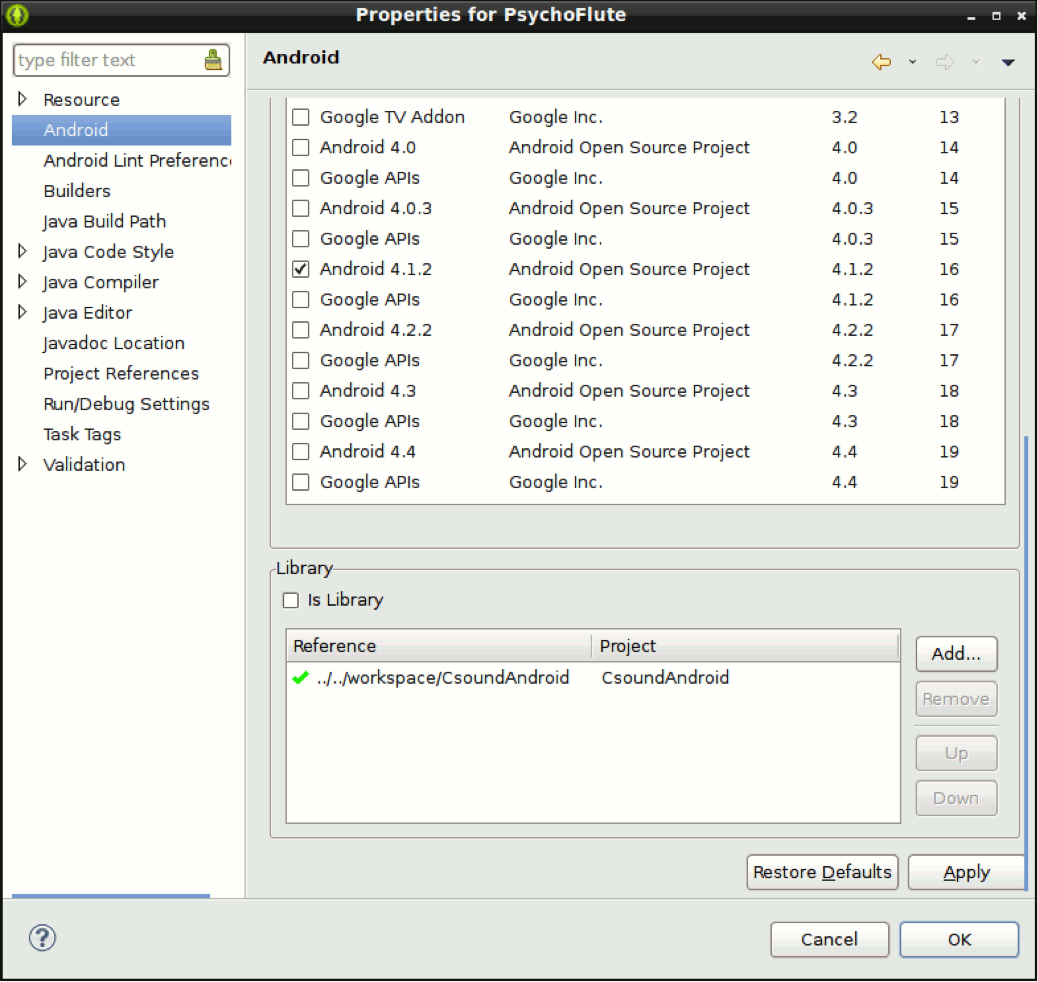The width and height of the screenshot is (1038, 982).
Task: Click the back navigation arrow icon
Action: click(x=881, y=62)
